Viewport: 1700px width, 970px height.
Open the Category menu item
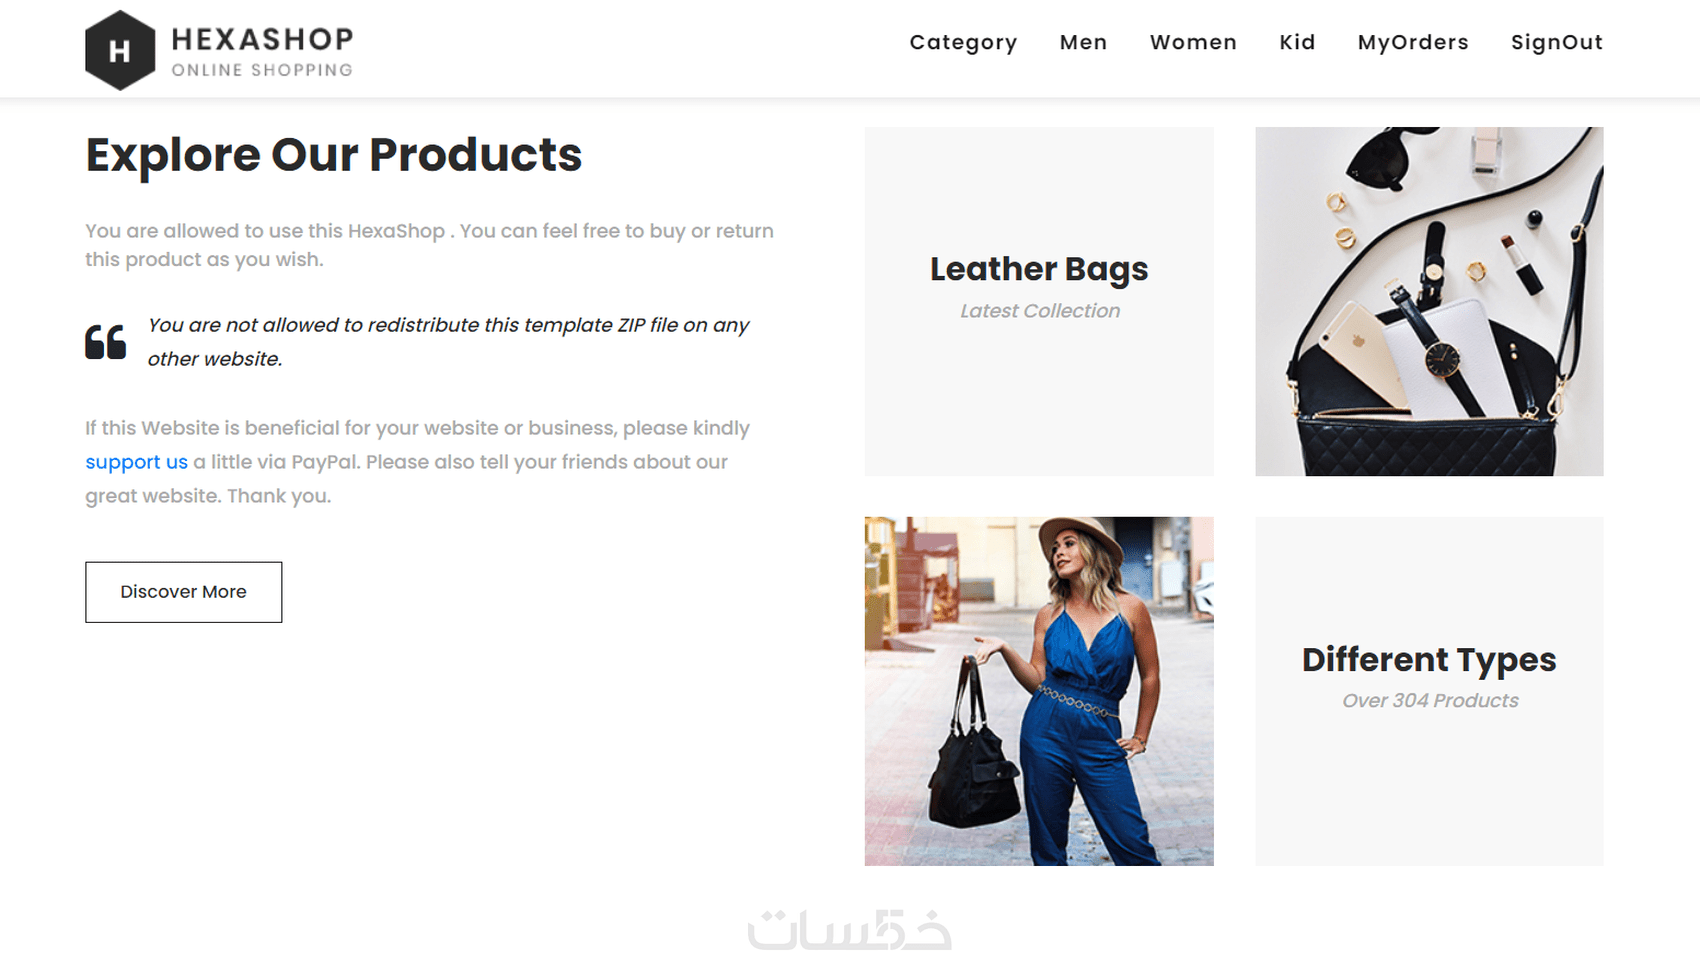tap(963, 42)
